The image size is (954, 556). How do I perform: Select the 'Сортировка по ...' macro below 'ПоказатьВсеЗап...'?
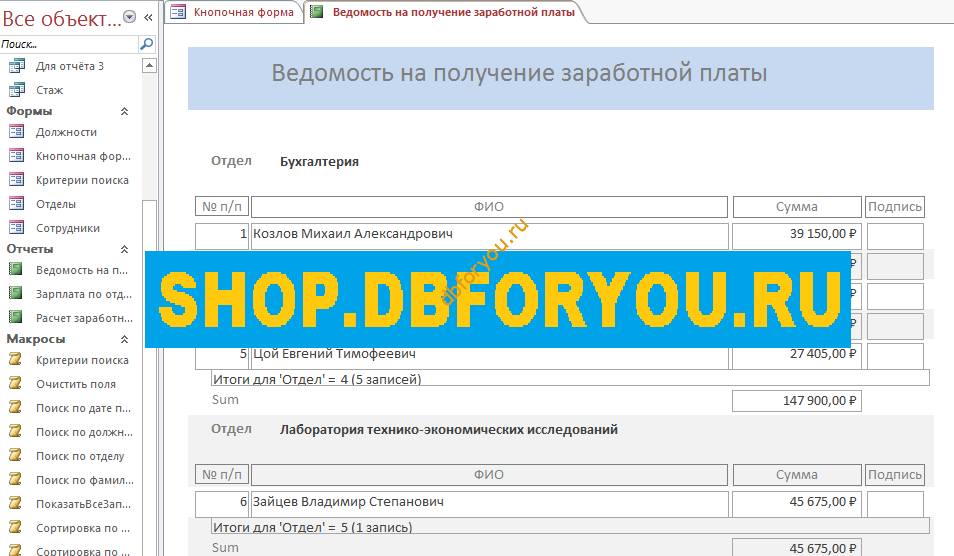(x=83, y=528)
